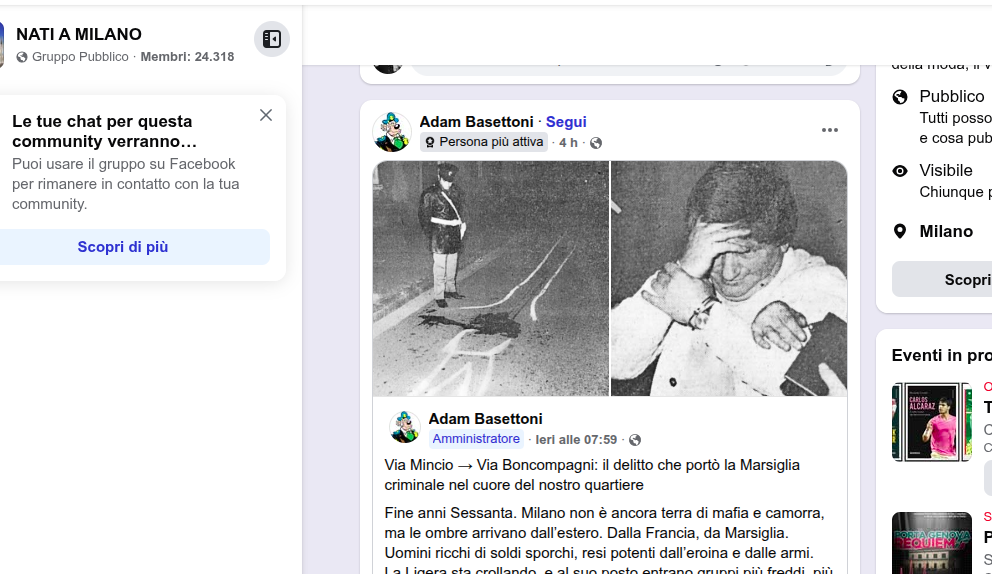The image size is (992, 574).
Task: Click the 'Adam Basettoni' name in shared post
Action: pyautogui.click(x=485, y=418)
